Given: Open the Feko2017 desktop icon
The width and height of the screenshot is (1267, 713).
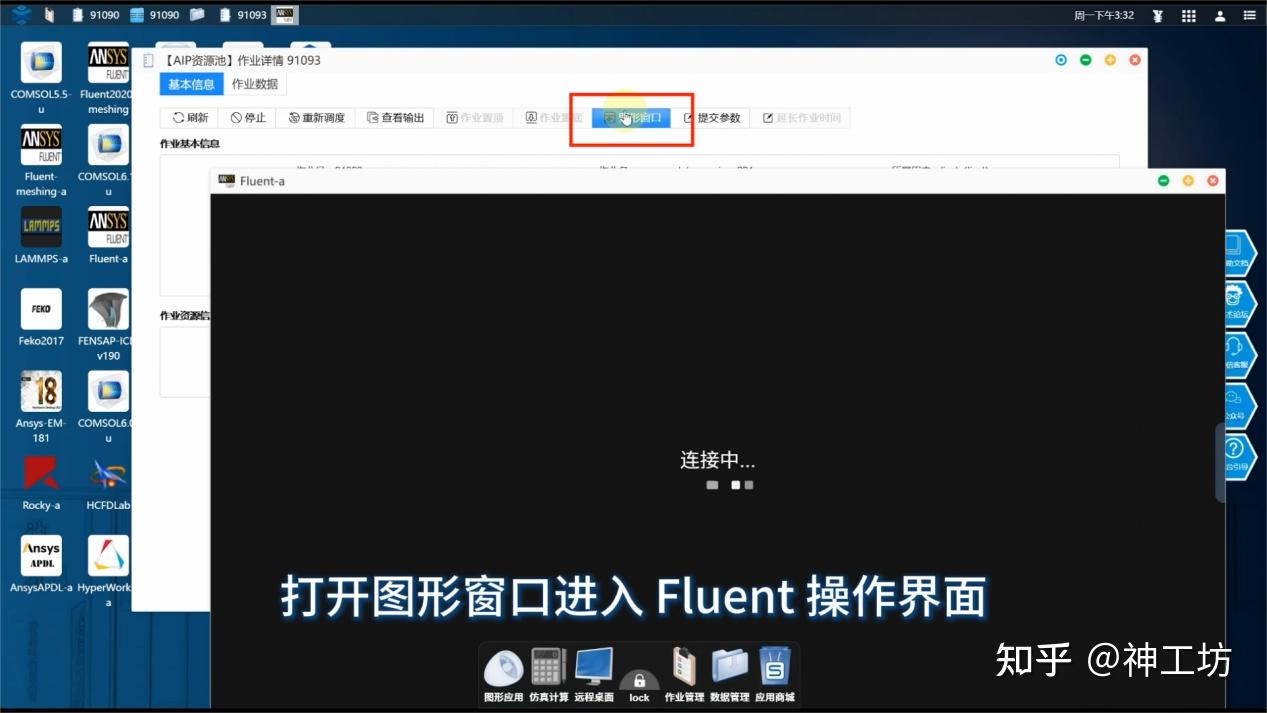Looking at the screenshot, I should [41, 318].
